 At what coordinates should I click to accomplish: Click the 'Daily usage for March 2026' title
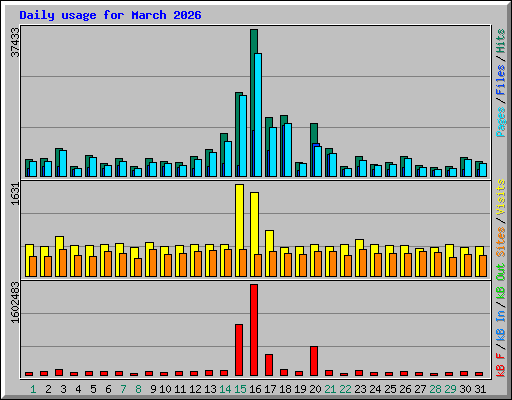[x=110, y=15]
